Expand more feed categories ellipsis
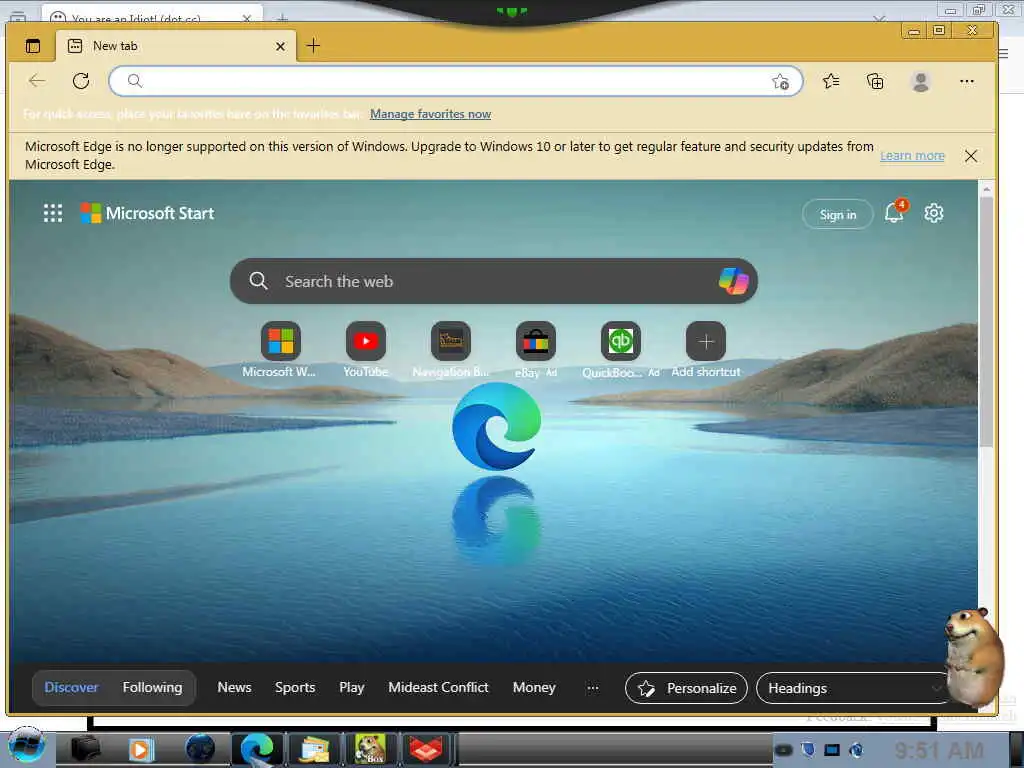Viewport: 1024px width, 768px height. click(592, 688)
